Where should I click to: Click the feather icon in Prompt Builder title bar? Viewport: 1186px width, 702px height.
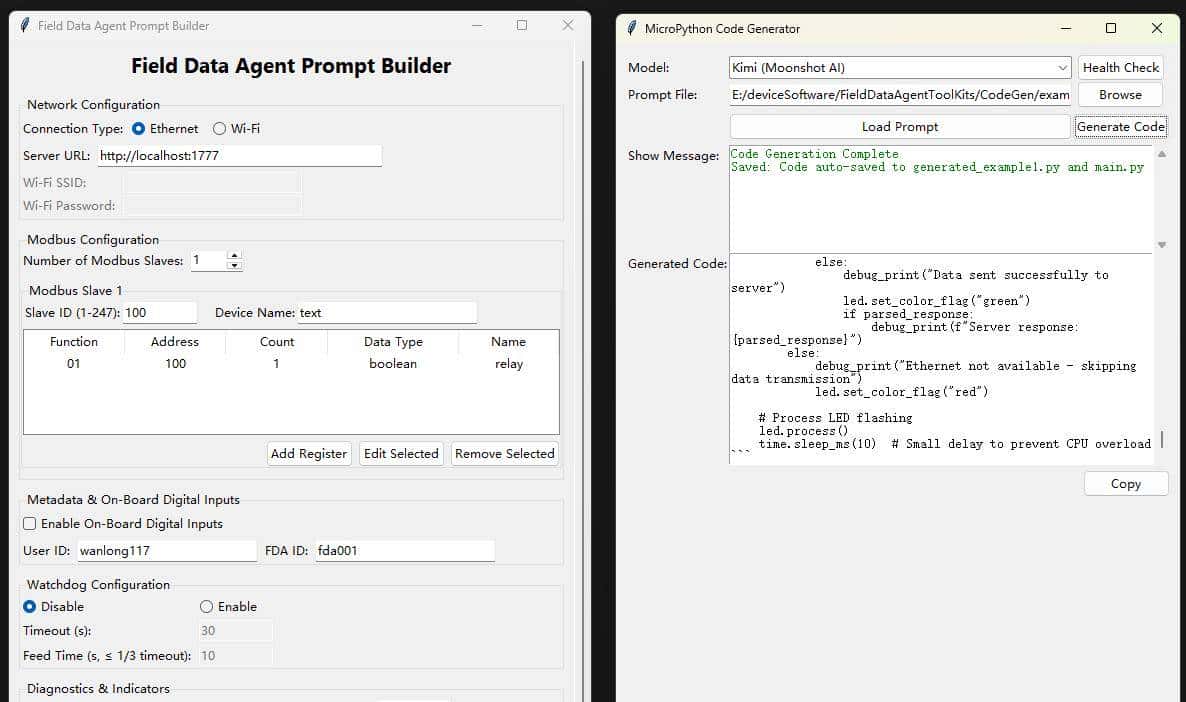pyautogui.click(x=25, y=26)
